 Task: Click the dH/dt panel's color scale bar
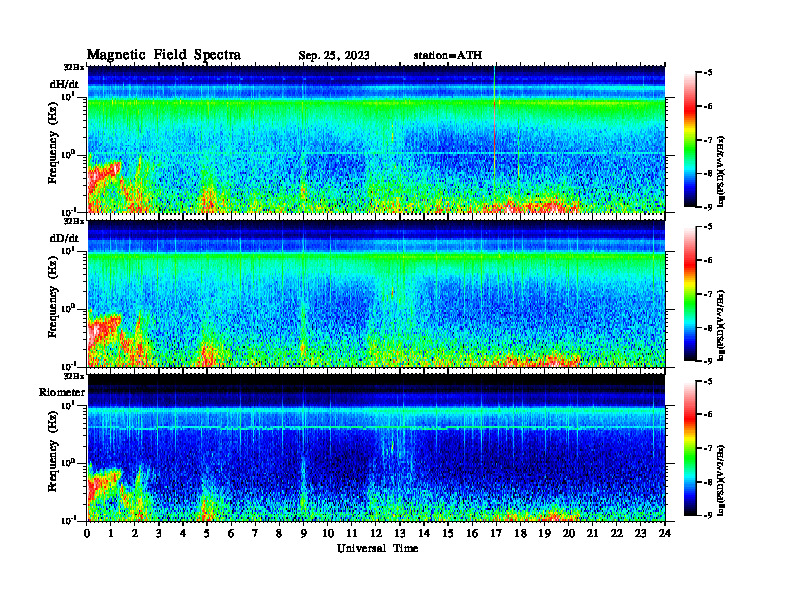690,139
